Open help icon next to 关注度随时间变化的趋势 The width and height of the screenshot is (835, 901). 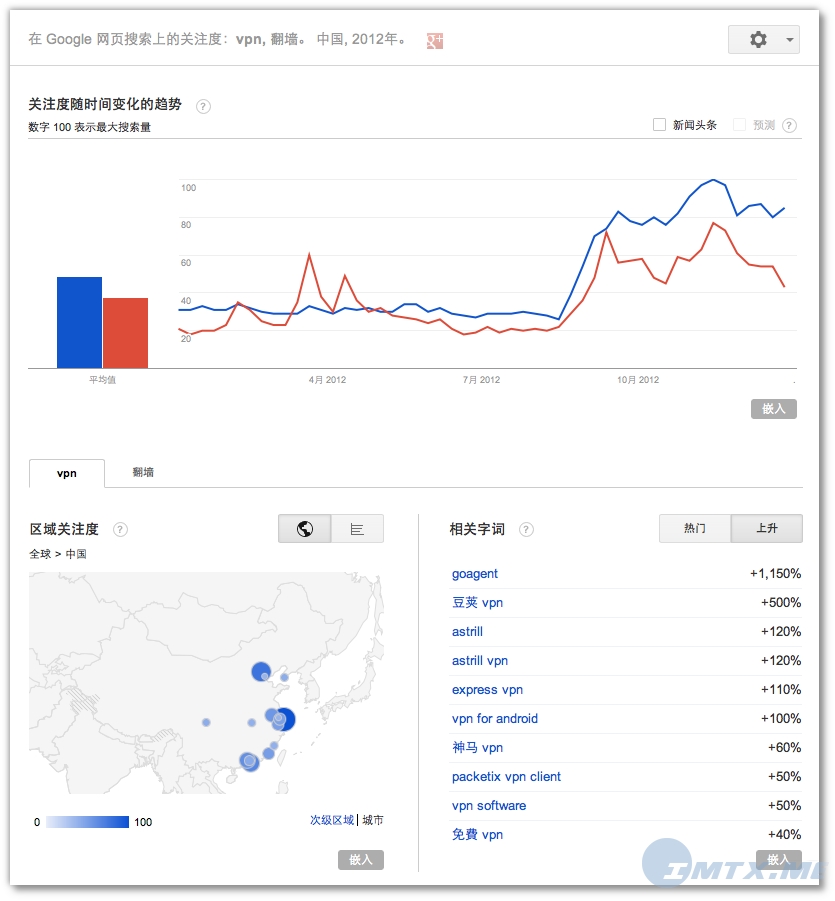pyautogui.click(x=203, y=106)
